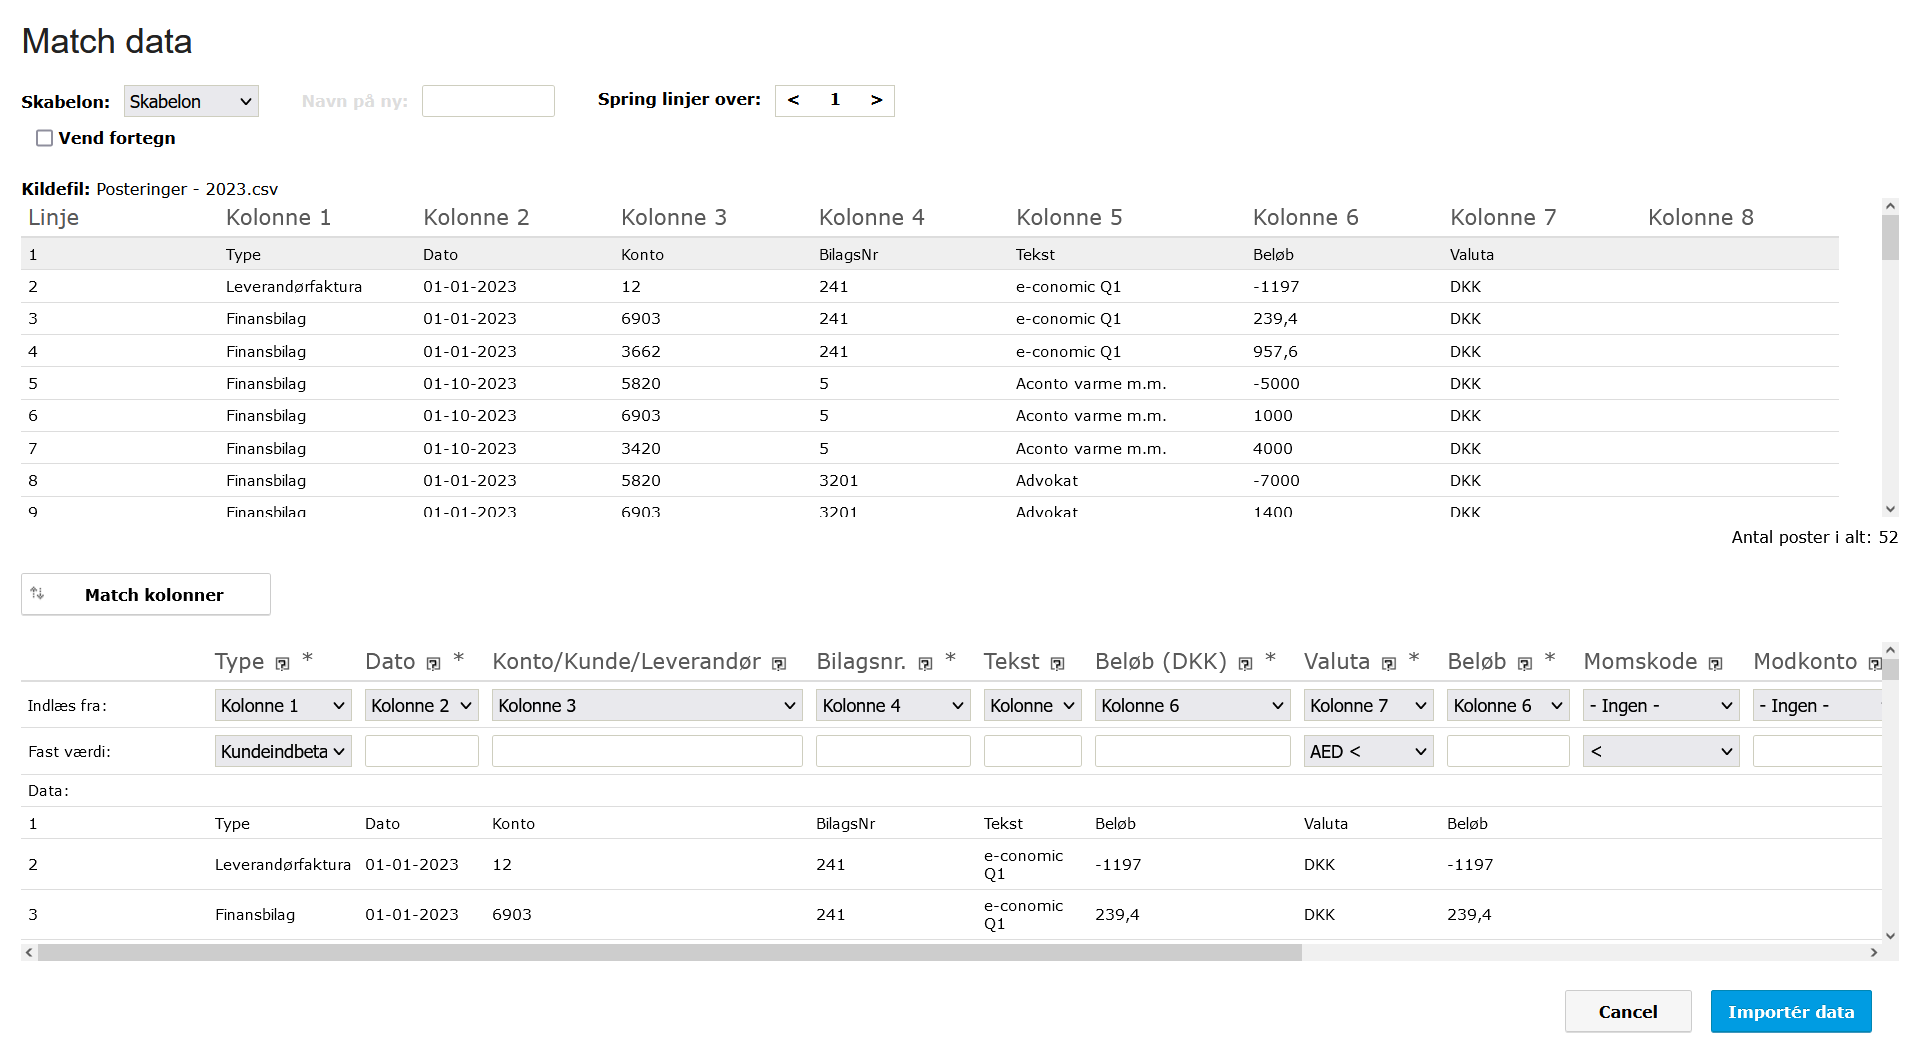Viewport: 1920px width, 1040px height.
Task: Increase skipped lines with right arrow
Action: pos(876,100)
